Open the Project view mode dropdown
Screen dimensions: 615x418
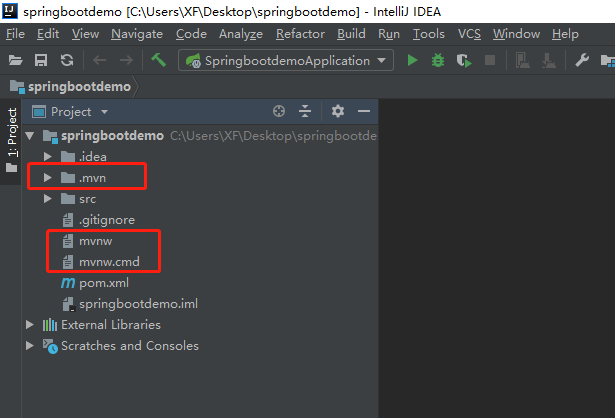[x=104, y=112]
